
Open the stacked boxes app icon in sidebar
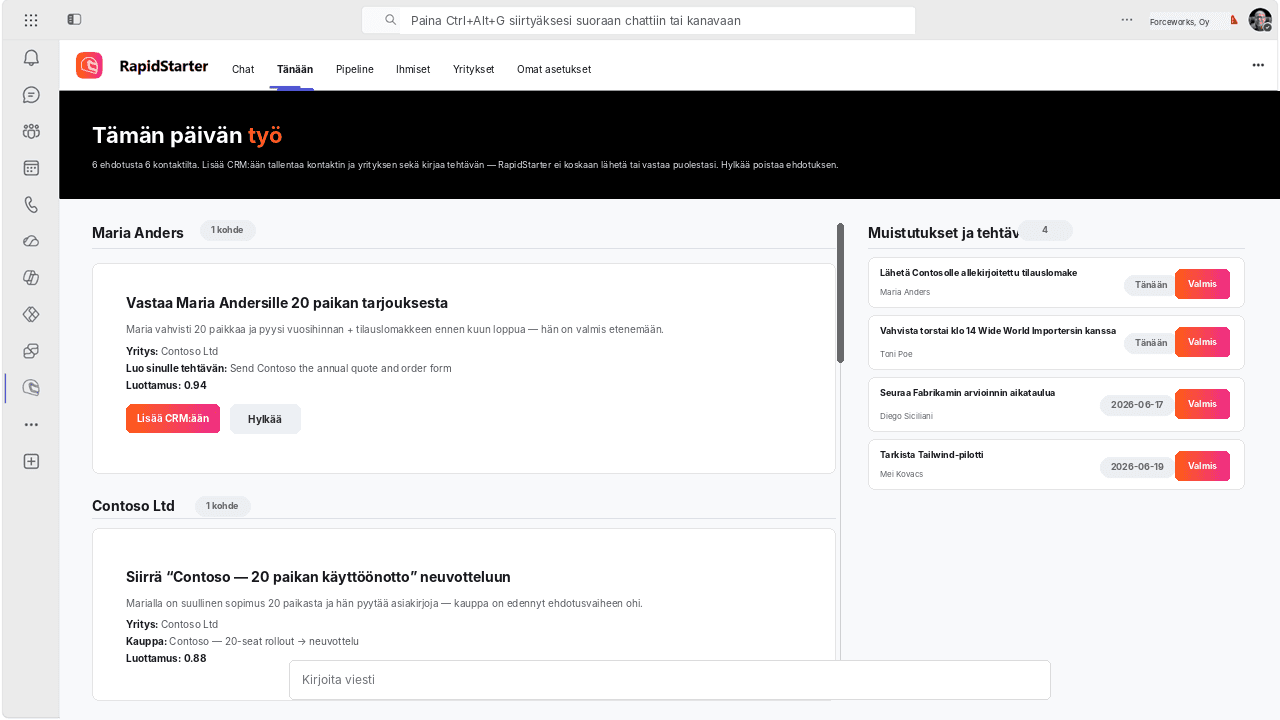(x=31, y=351)
